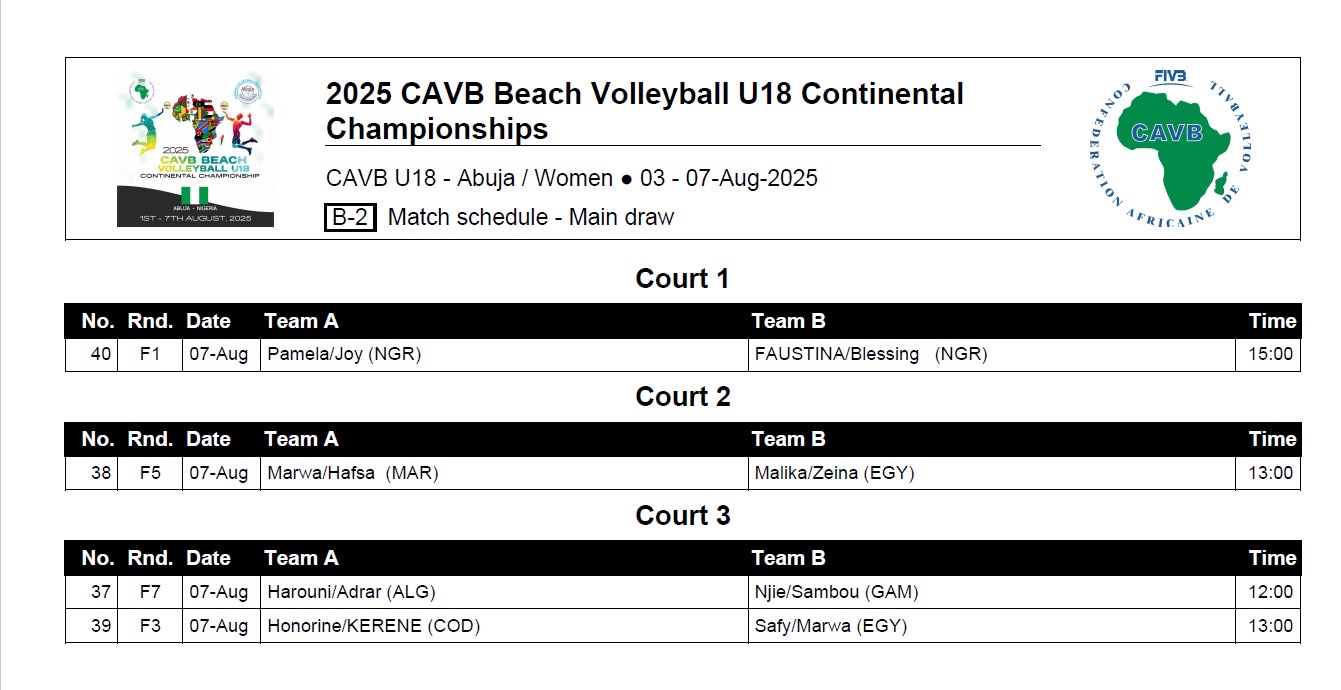
Task: Select FAUSTINA/Blessing (NGR) team cell
Action: (x=990, y=355)
